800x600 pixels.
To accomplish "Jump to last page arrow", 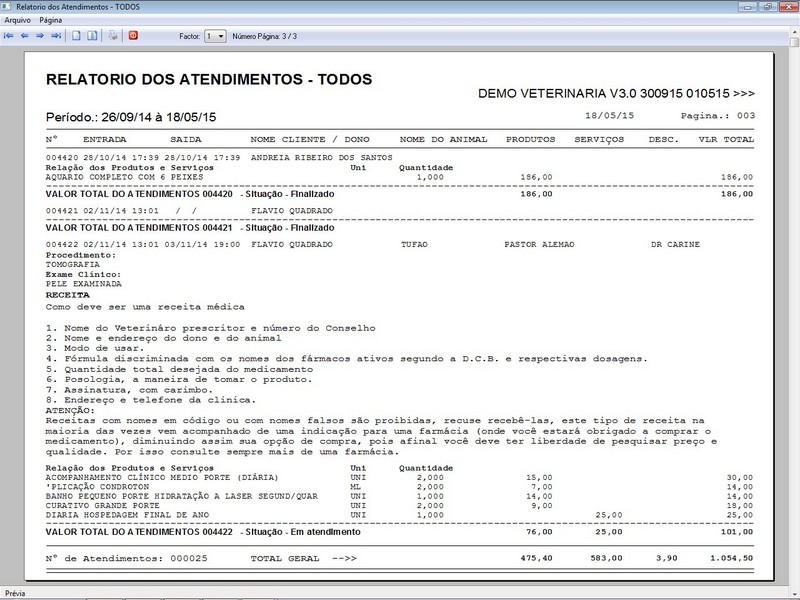I will (x=56, y=36).
